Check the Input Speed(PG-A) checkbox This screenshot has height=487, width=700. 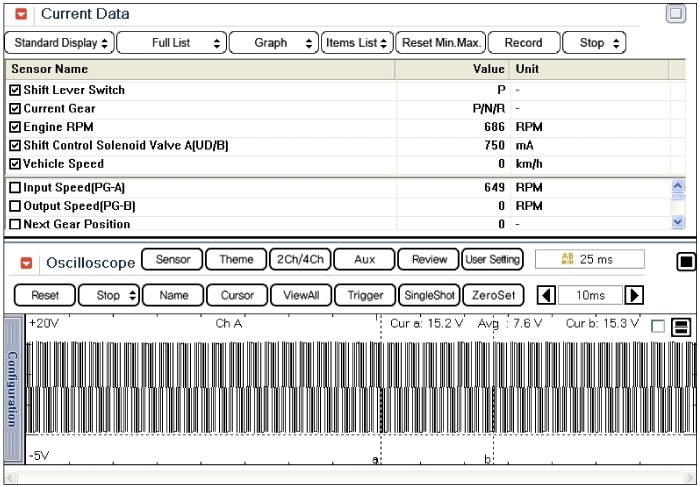[x=15, y=187]
